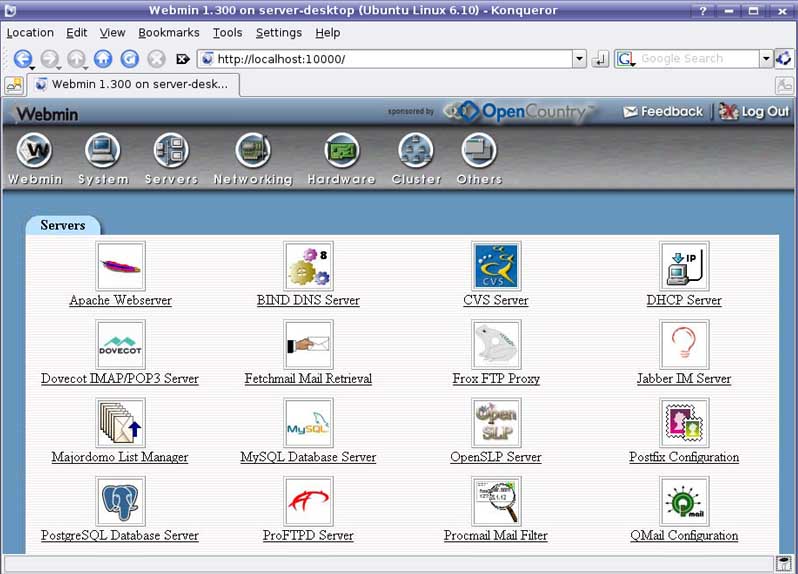Select the Others category icon

[x=479, y=151]
